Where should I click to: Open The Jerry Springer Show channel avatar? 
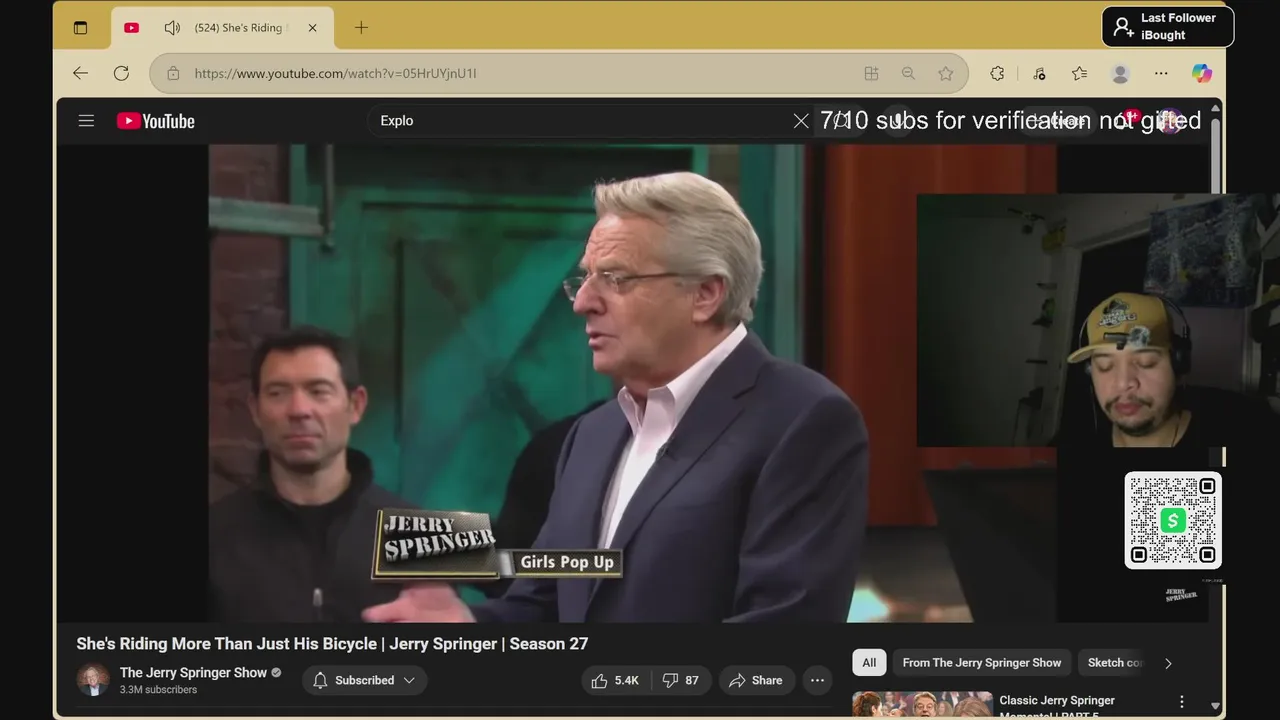pos(93,680)
